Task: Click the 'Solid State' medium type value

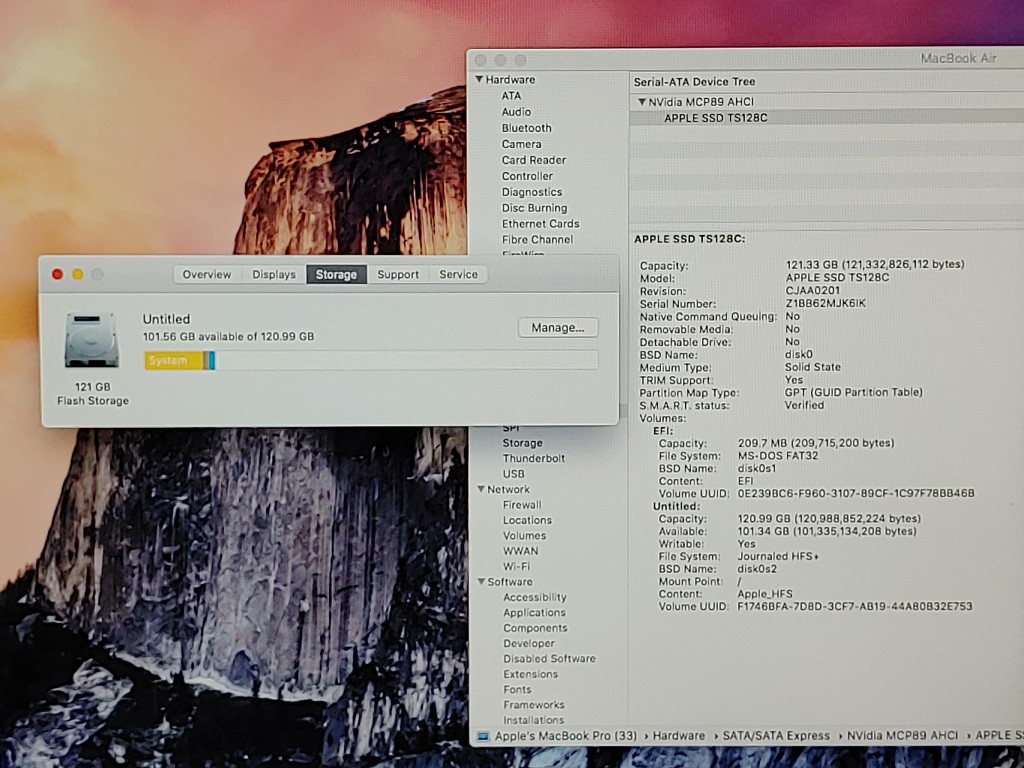Action: coord(812,367)
